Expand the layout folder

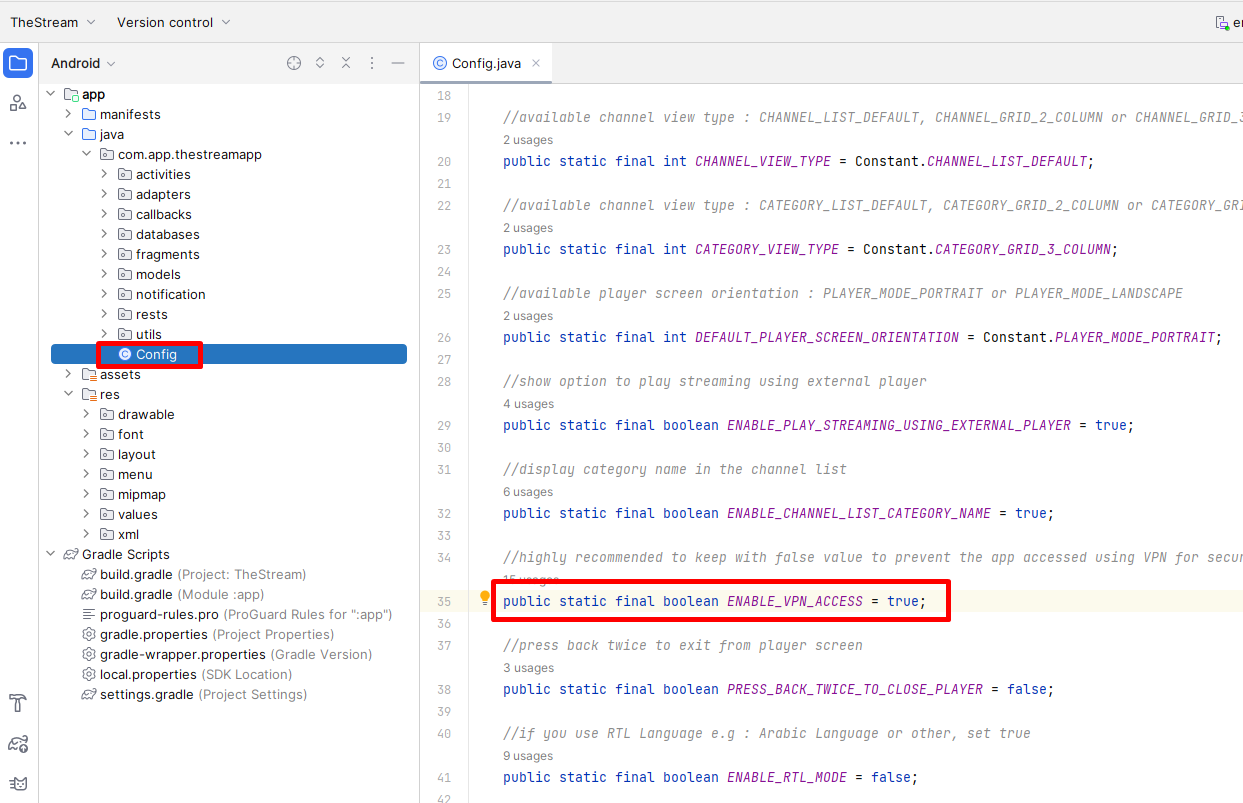point(86,454)
